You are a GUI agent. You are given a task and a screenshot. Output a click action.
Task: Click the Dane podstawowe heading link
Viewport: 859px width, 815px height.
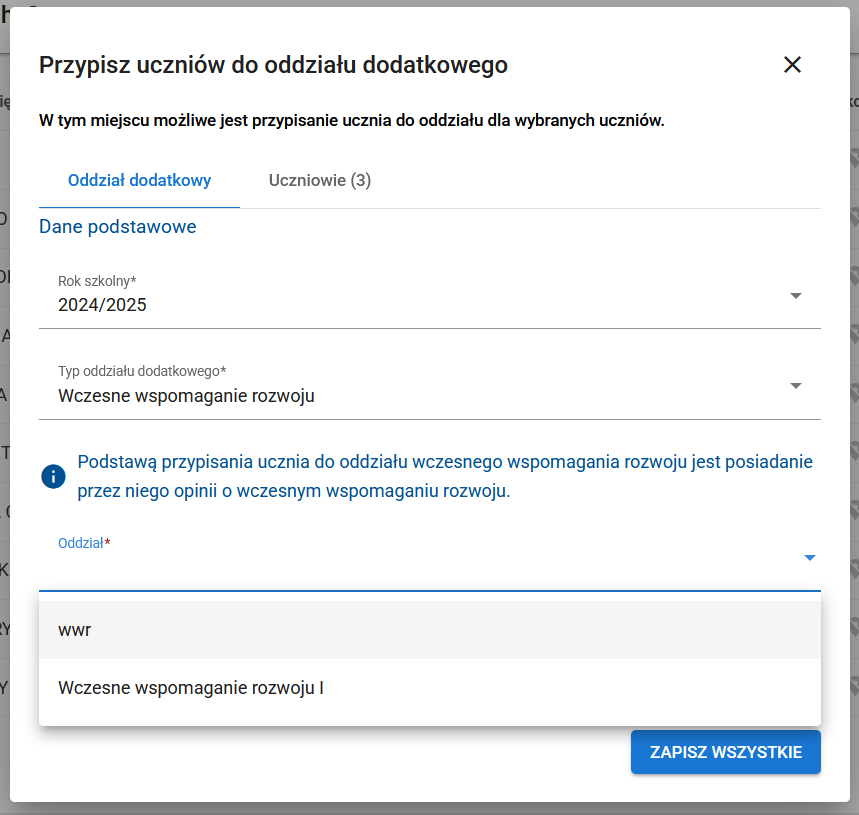(117, 226)
